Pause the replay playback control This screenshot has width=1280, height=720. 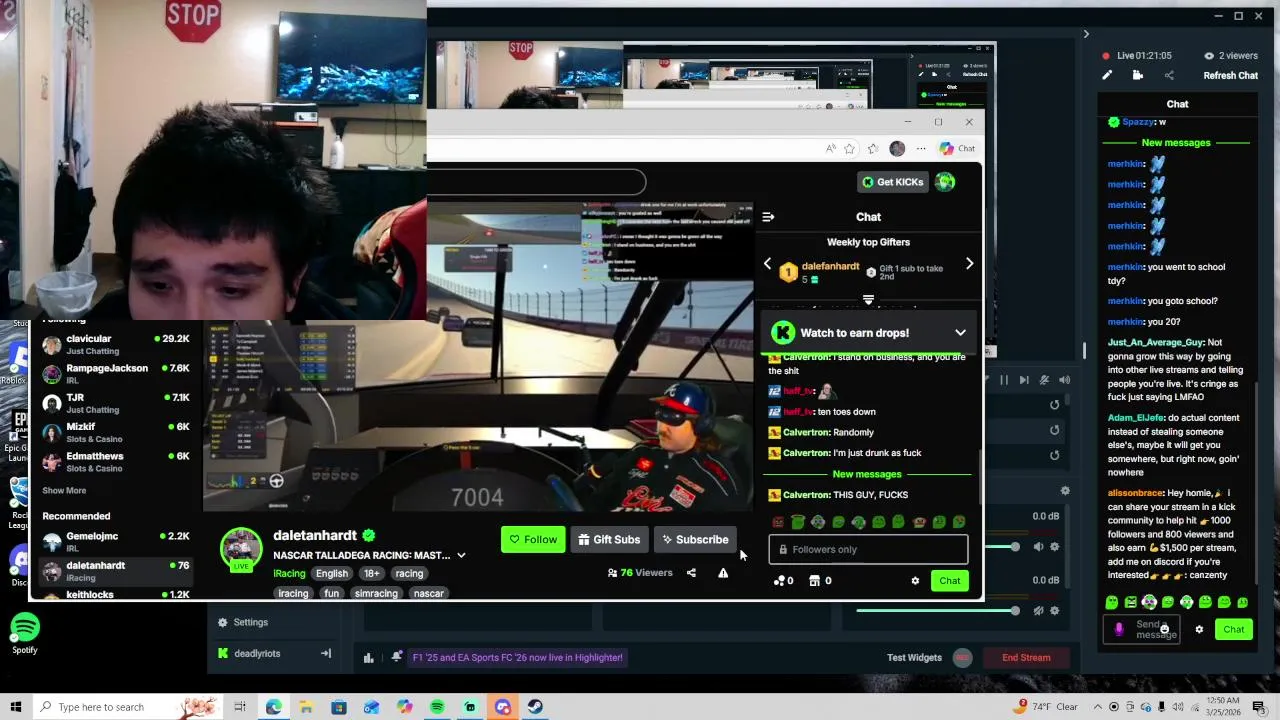[x=1004, y=380]
